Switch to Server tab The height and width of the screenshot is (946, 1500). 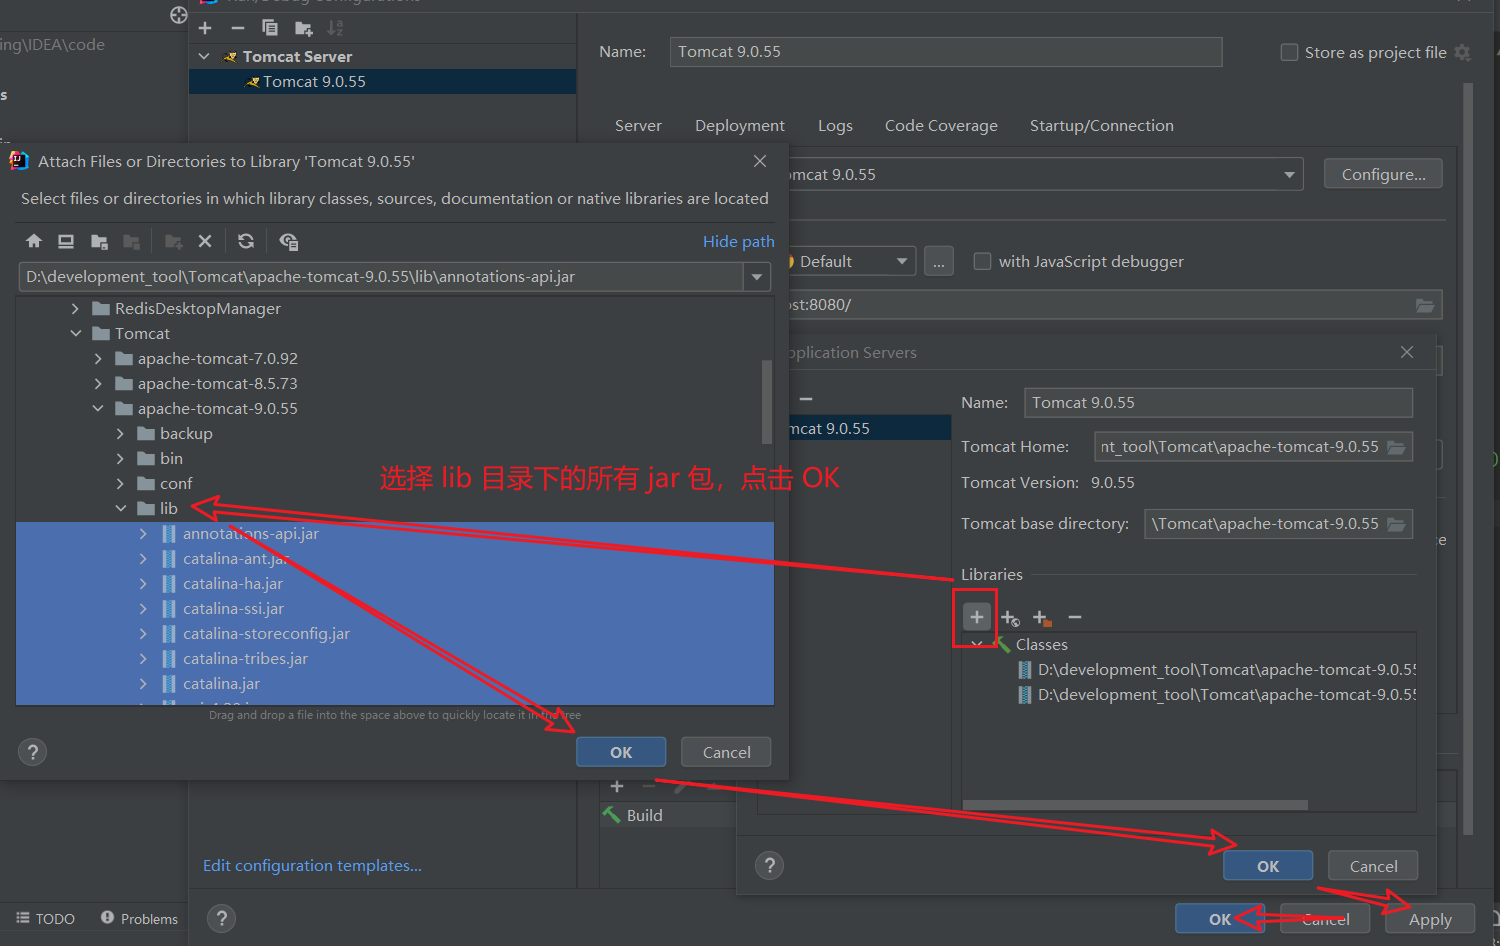click(638, 126)
